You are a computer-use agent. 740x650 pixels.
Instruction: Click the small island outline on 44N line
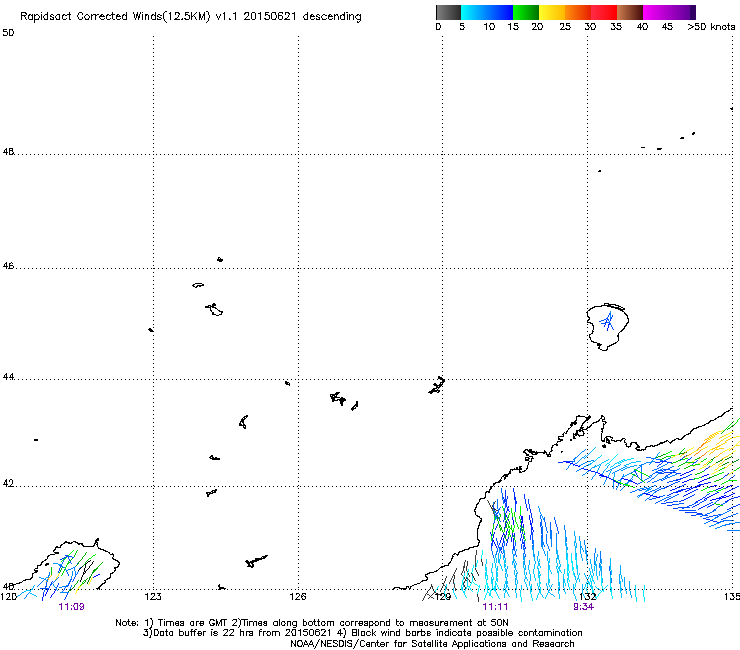coord(437,385)
